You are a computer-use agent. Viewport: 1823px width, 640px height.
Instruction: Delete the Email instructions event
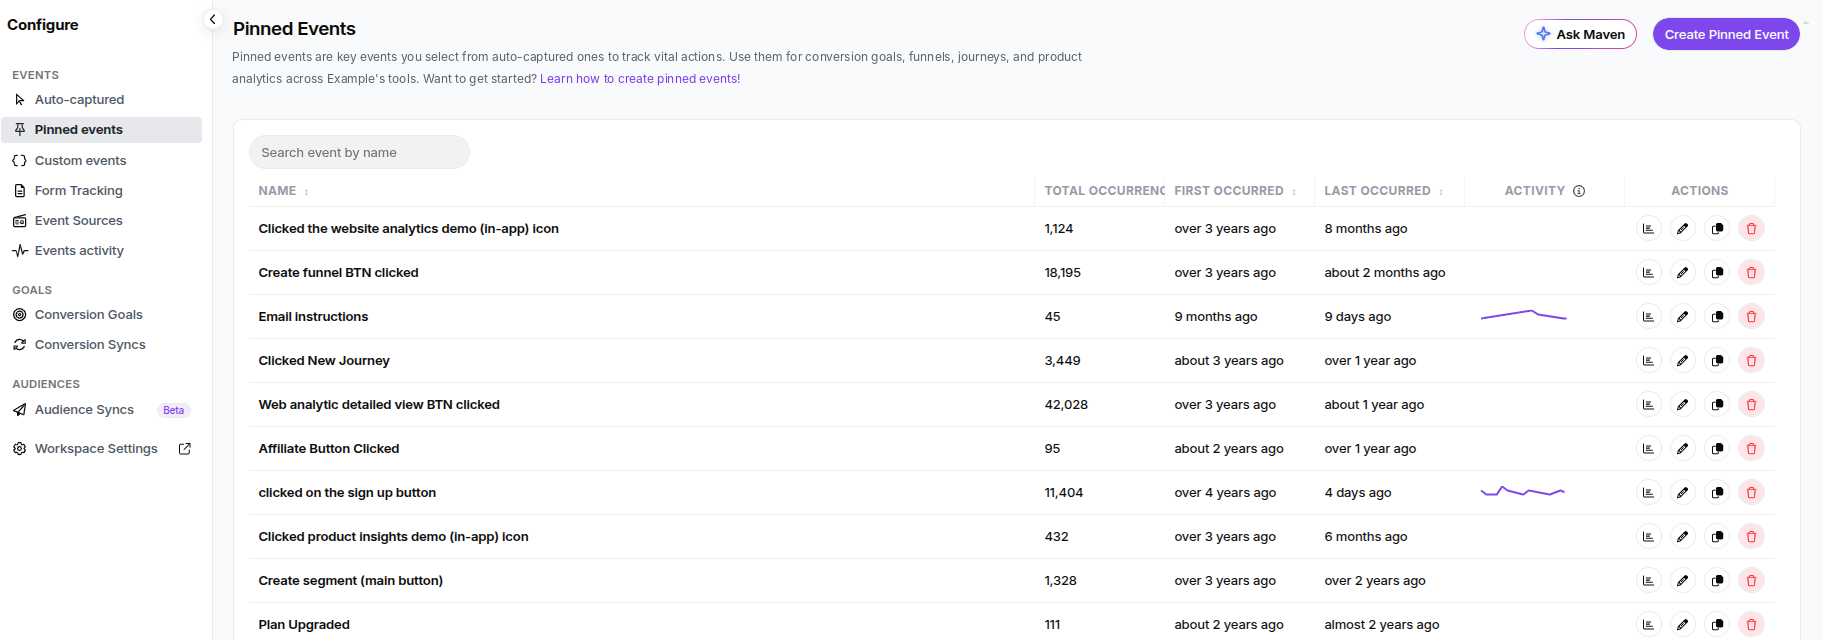pyautogui.click(x=1751, y=317)
